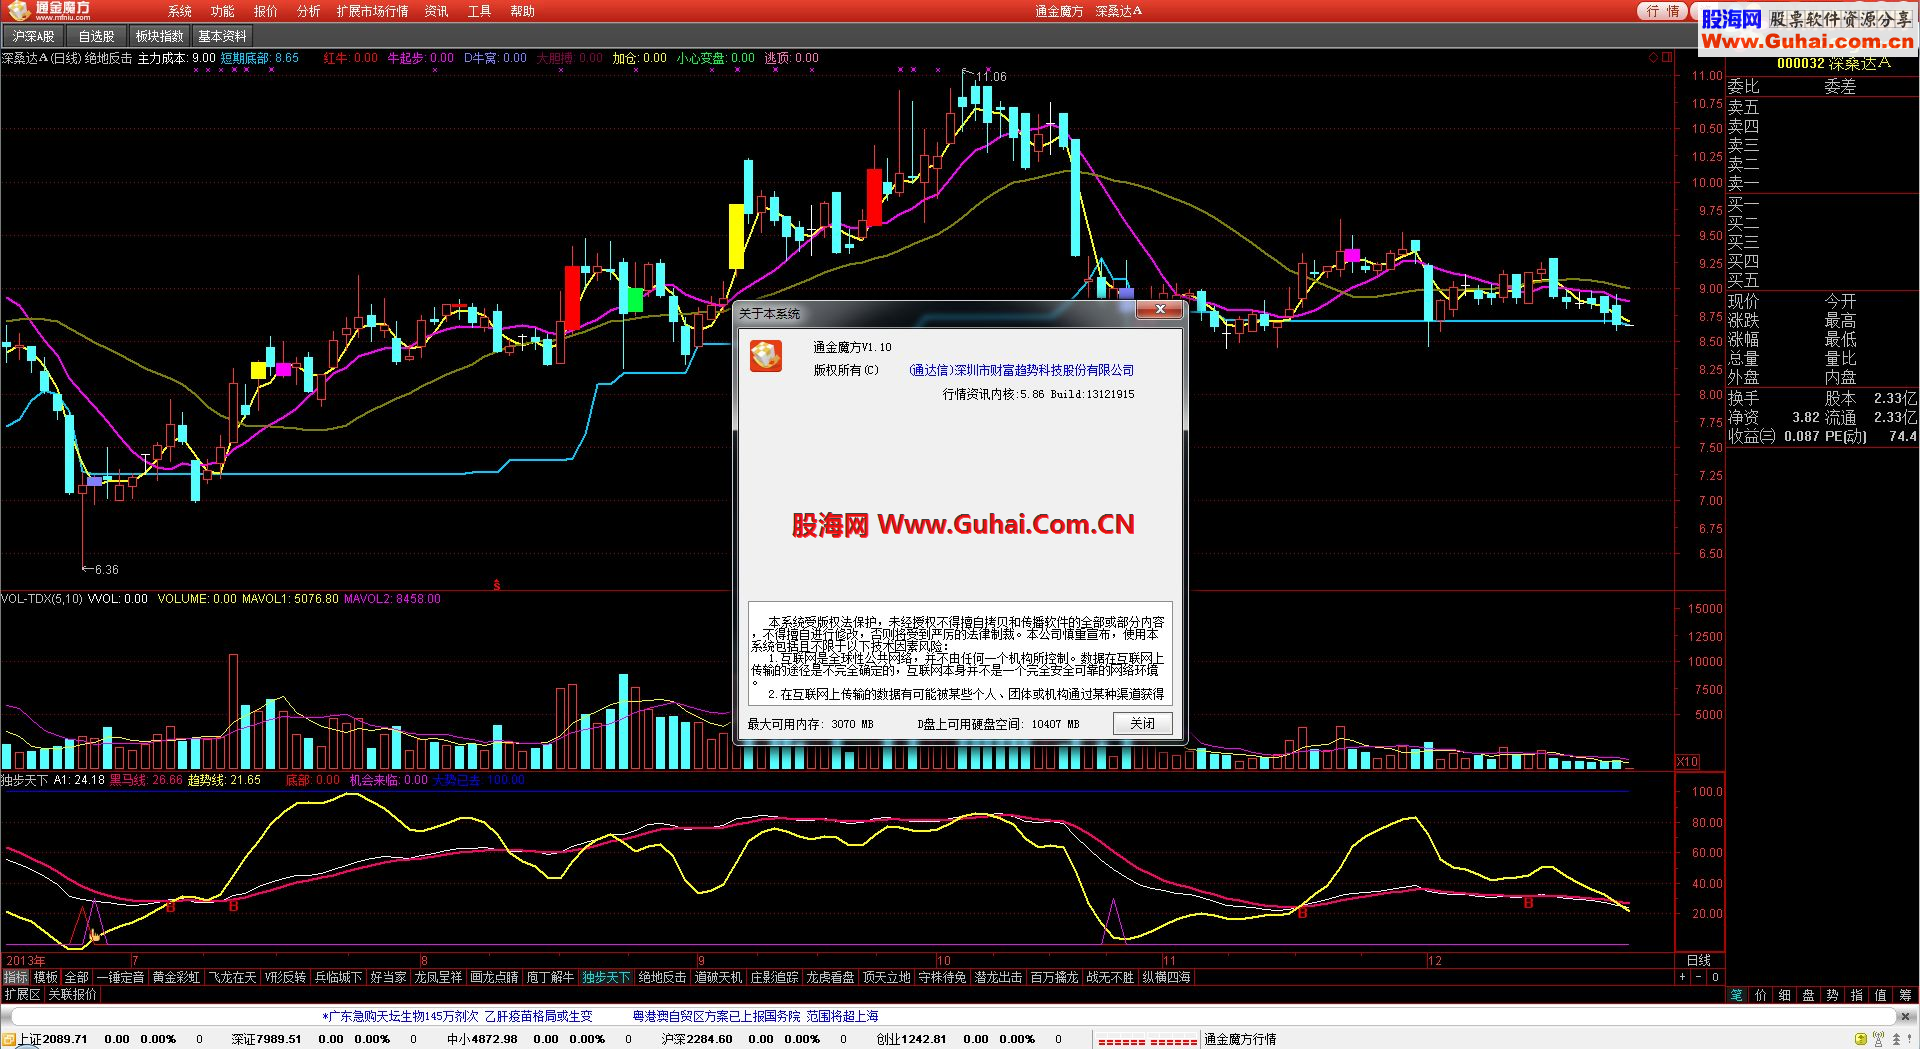Click the 沪深A股 toolbar button
The width and height of the screenshot is (1920, 1049).
(33, 36)
